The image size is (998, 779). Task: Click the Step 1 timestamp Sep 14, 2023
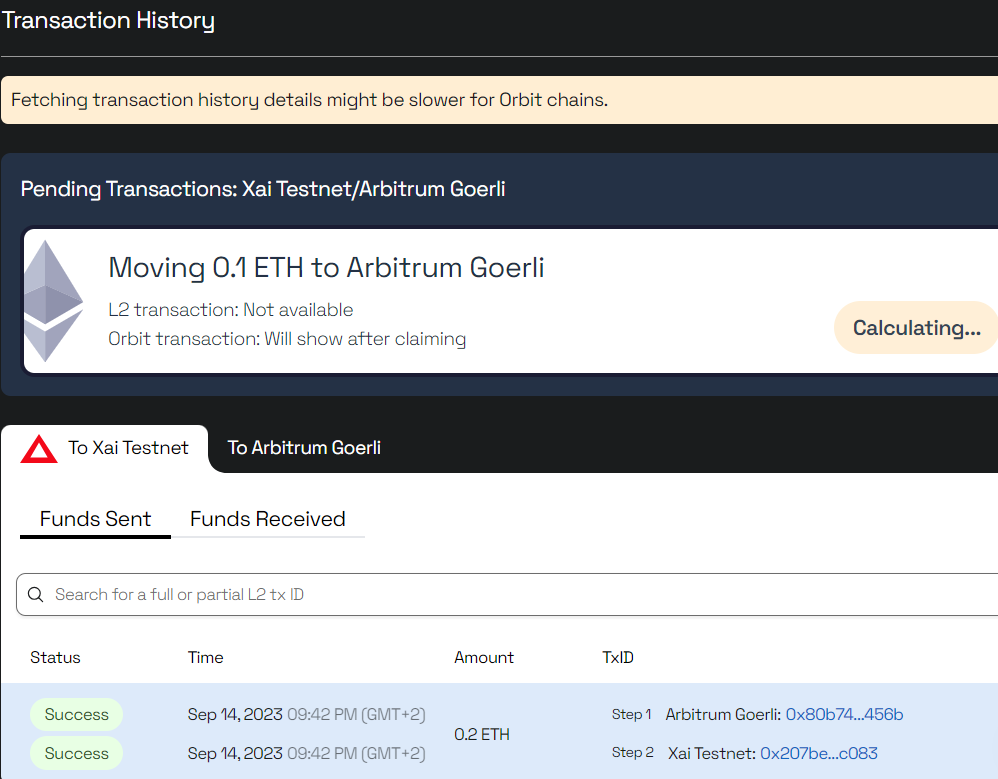tap(307, 715)
